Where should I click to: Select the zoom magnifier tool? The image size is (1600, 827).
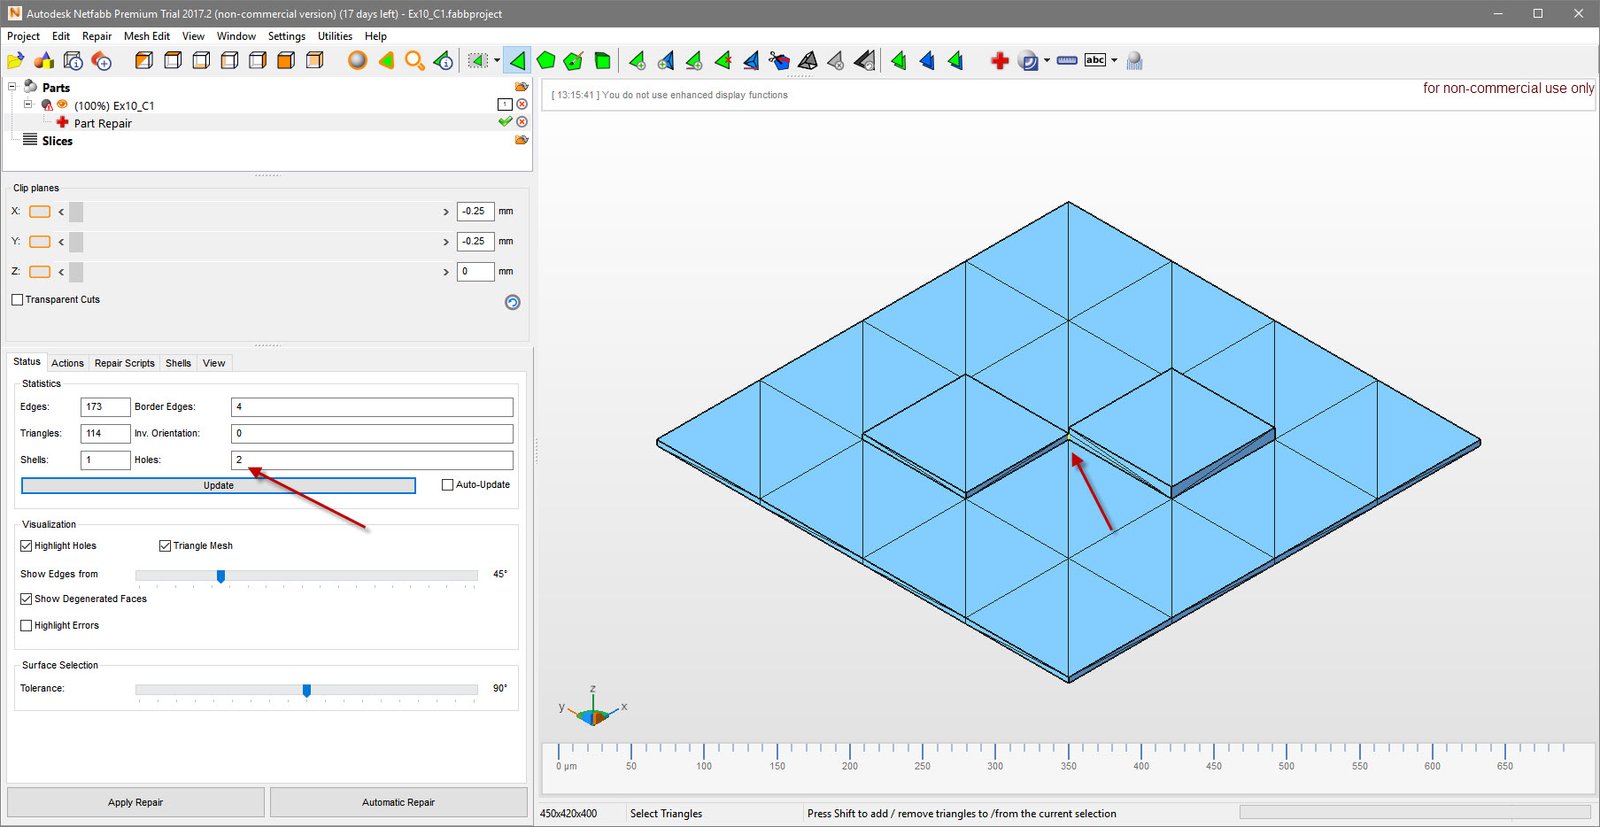[414, 61]
